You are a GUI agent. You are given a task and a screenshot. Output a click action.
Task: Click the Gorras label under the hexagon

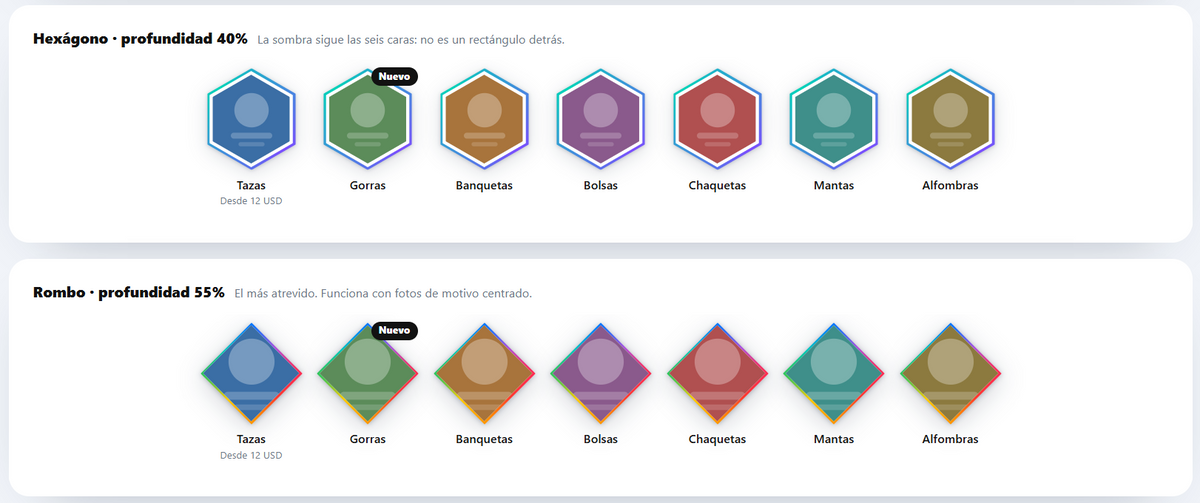(367, 185)
